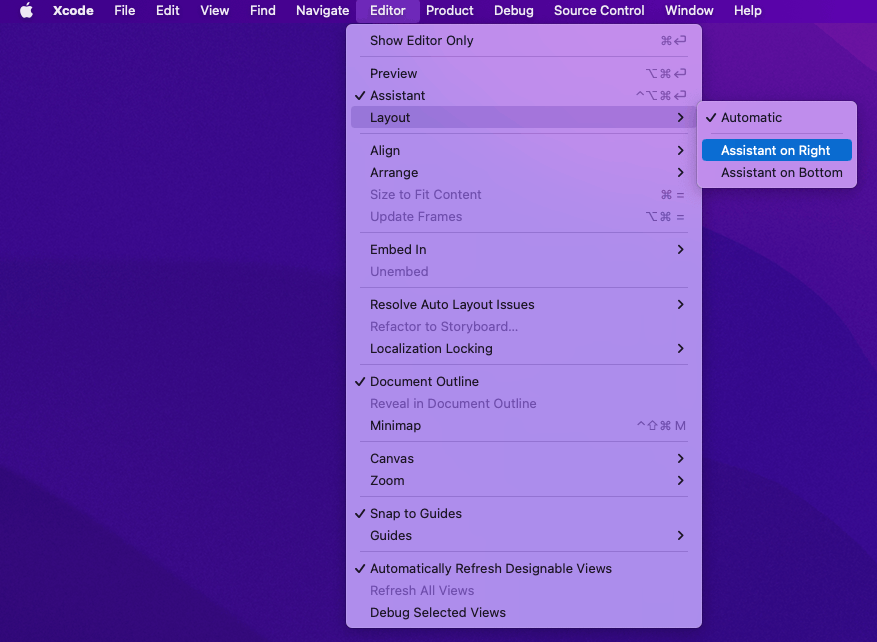Open the Xcode application menu
This screenshot has height=642, width=877.
pyautogui.click(x=73, y=11)
